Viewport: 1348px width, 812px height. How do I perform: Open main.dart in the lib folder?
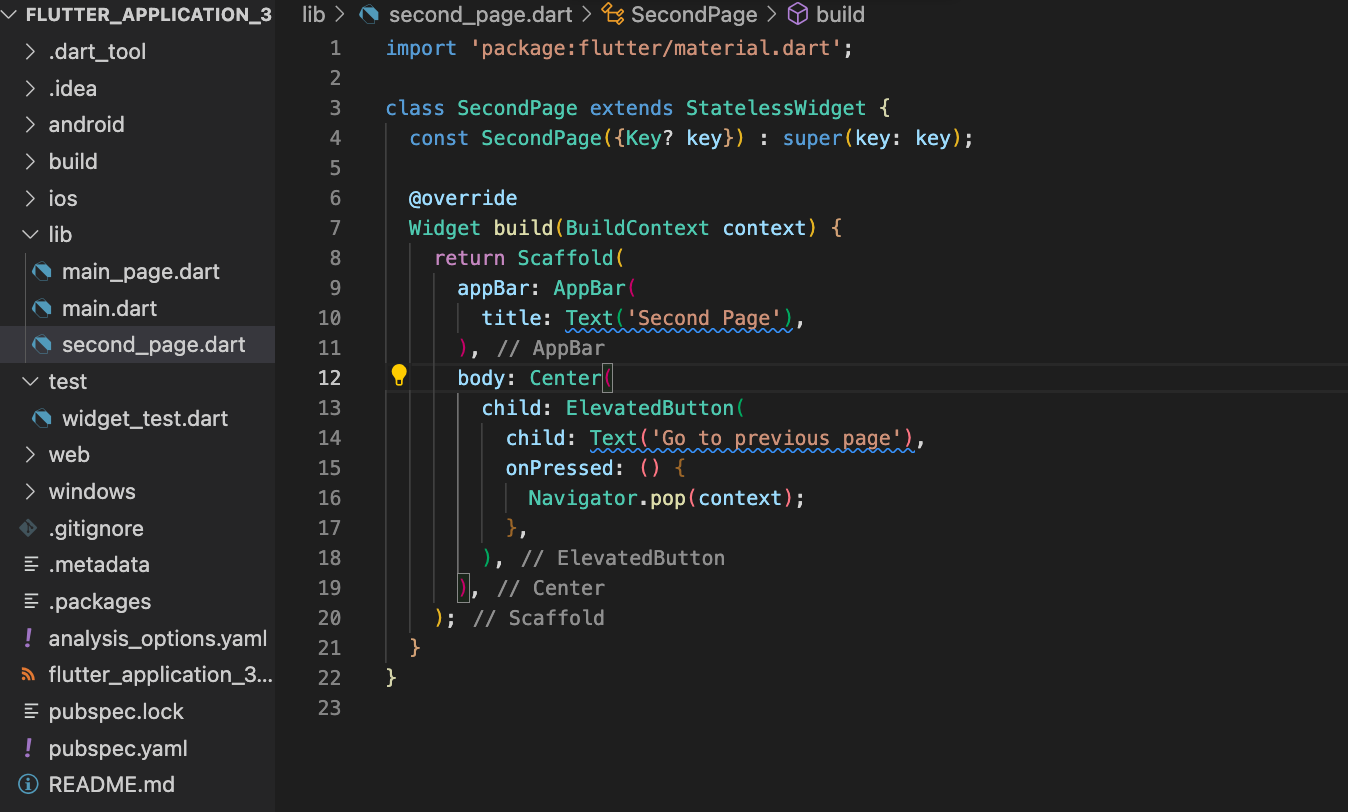[110, 308]
